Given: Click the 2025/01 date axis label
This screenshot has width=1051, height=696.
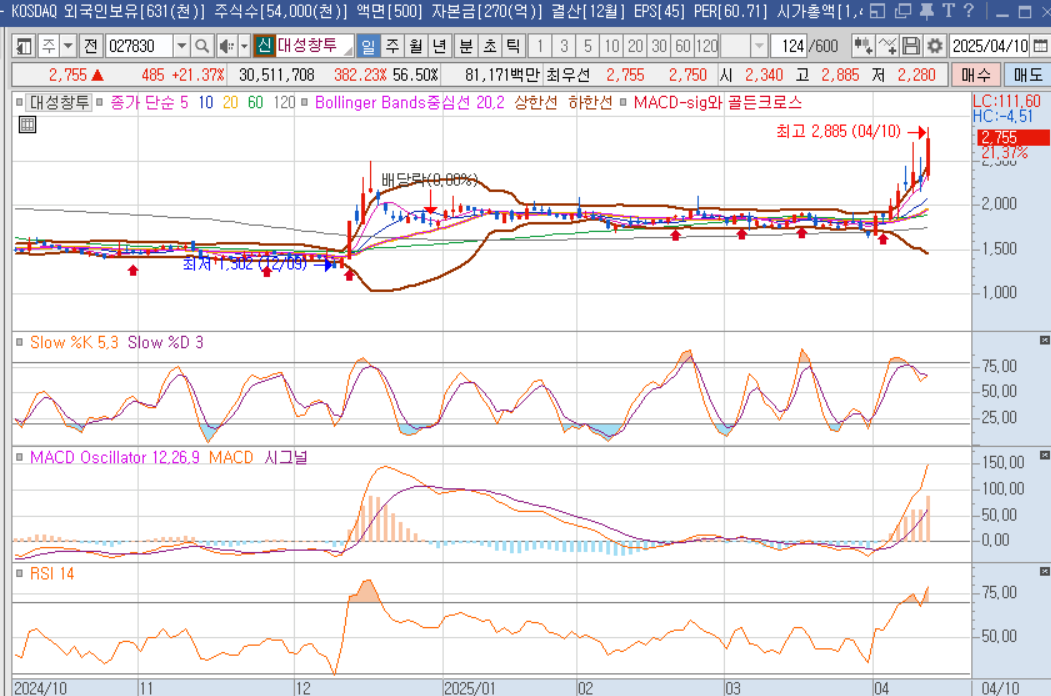Looking at the screenshot, I should [469, 688].
